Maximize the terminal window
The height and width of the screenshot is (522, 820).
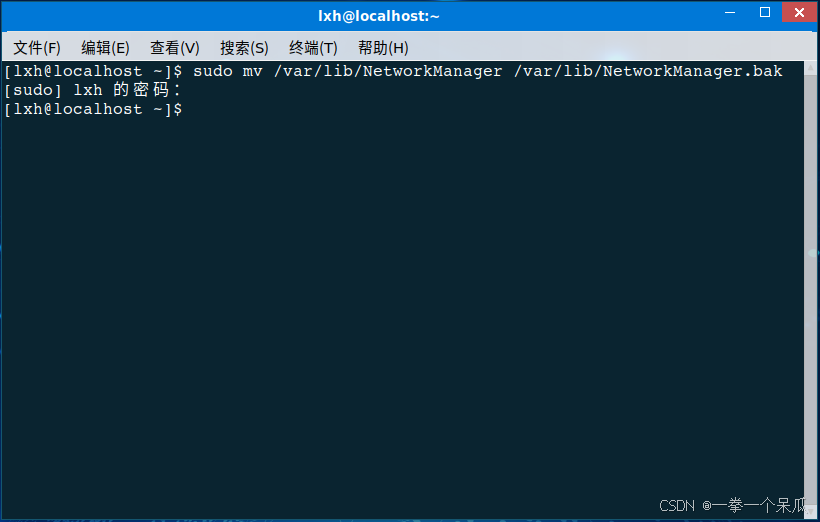pyautogui.click(x=765, y=12)
